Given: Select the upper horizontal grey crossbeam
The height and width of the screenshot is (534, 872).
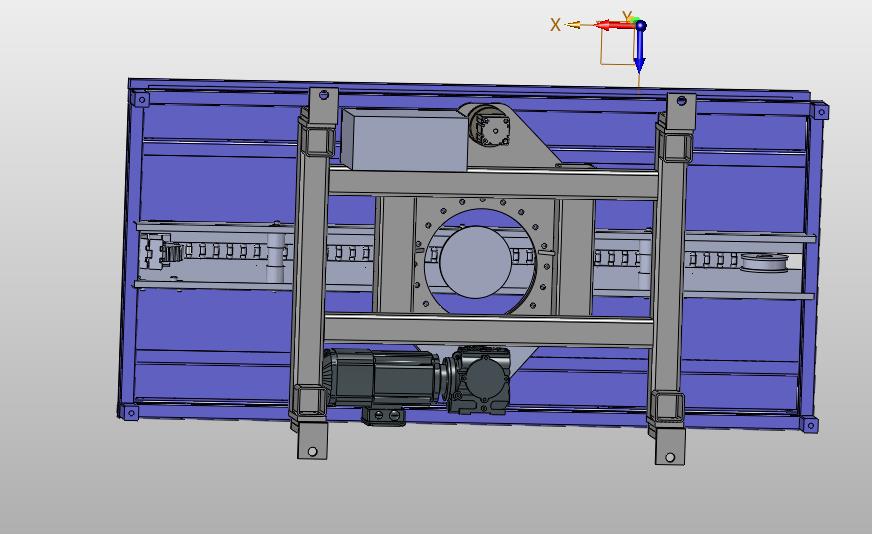Looking at the screenshot, I should (492, 184).
